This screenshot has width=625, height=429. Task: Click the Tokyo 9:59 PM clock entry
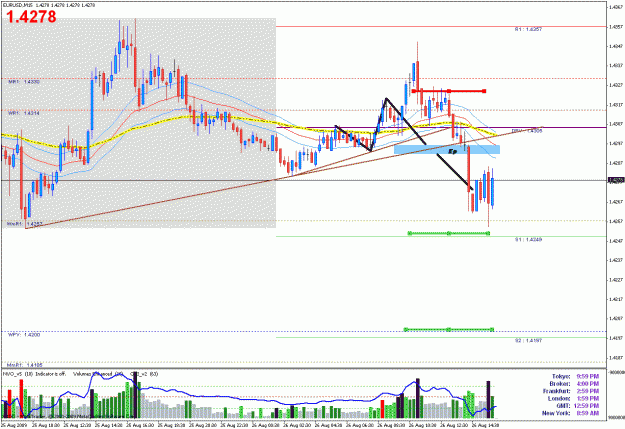coord(575,376)
